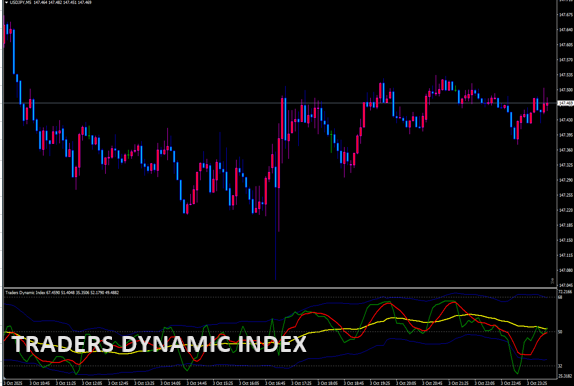
Task: Click the 147.535 price scale label
Action: pyautogui.click(x=566, y=75)
